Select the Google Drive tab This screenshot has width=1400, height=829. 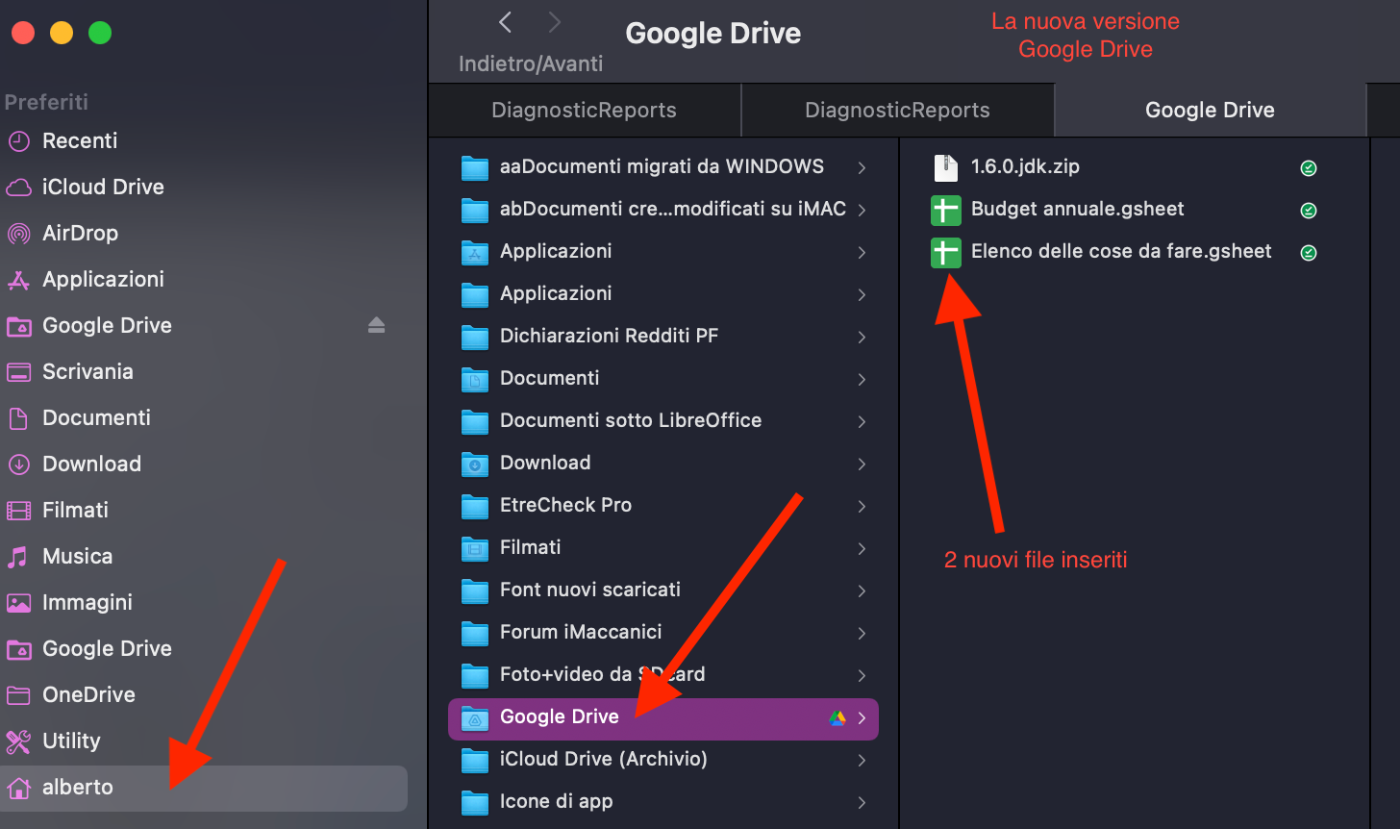pos(1210,110)
